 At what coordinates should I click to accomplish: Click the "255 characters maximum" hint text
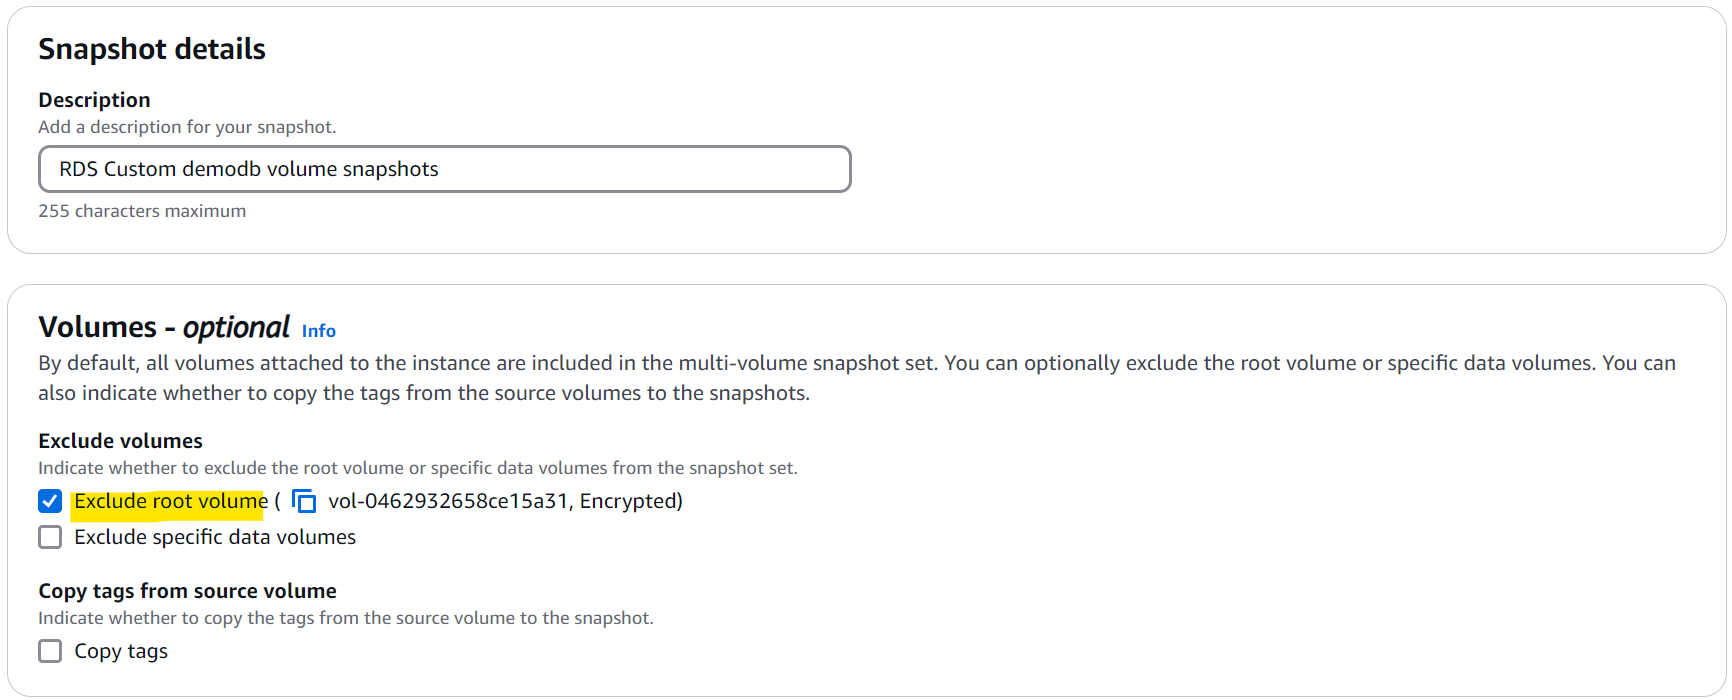pyautogui.click(x=142, y=211)
